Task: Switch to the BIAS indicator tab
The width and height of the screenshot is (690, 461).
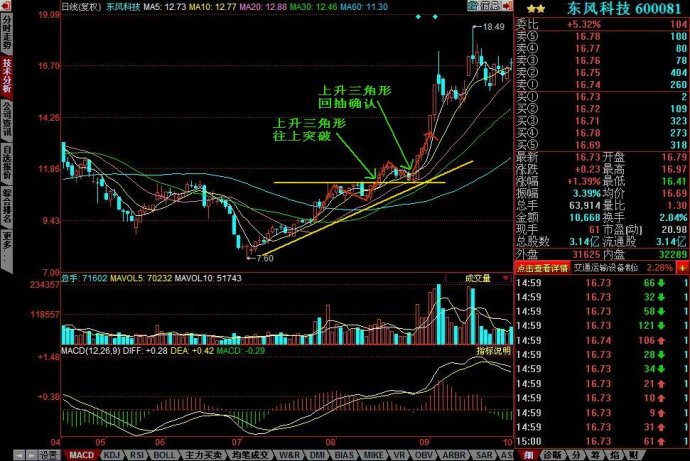Action: pos(344,455)
